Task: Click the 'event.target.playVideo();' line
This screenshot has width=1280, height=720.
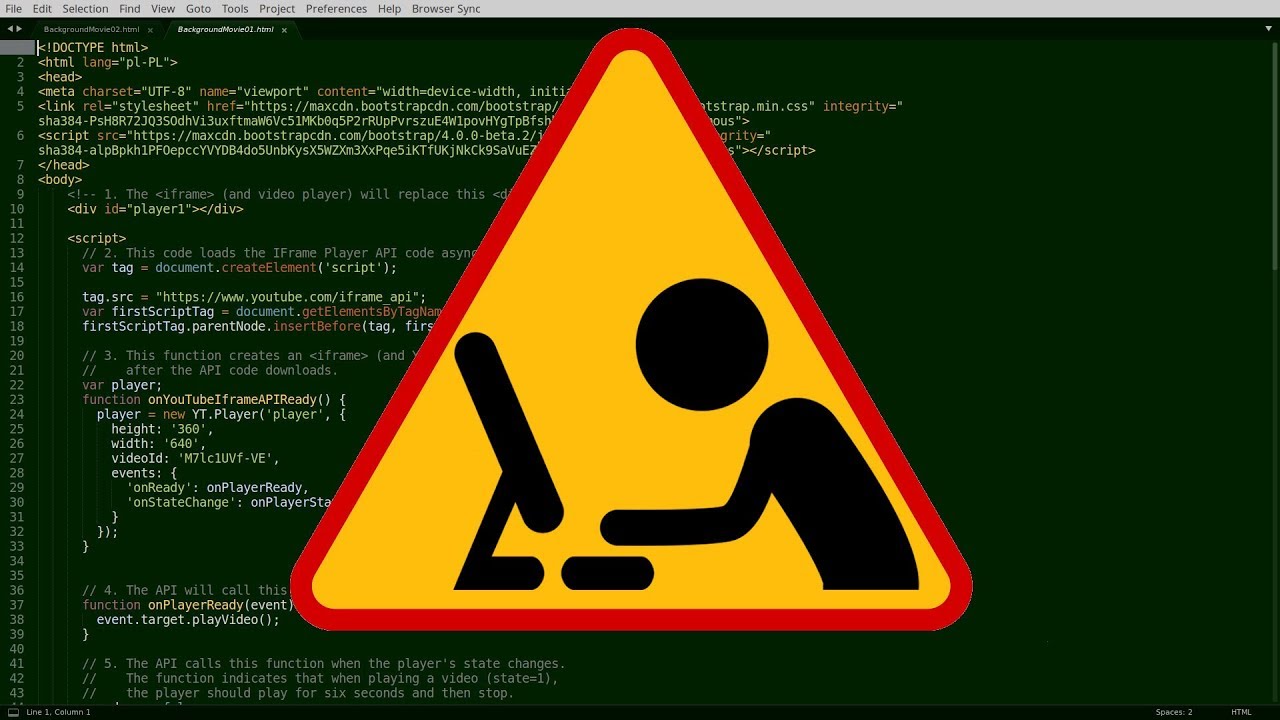Action: pos(188,619)
